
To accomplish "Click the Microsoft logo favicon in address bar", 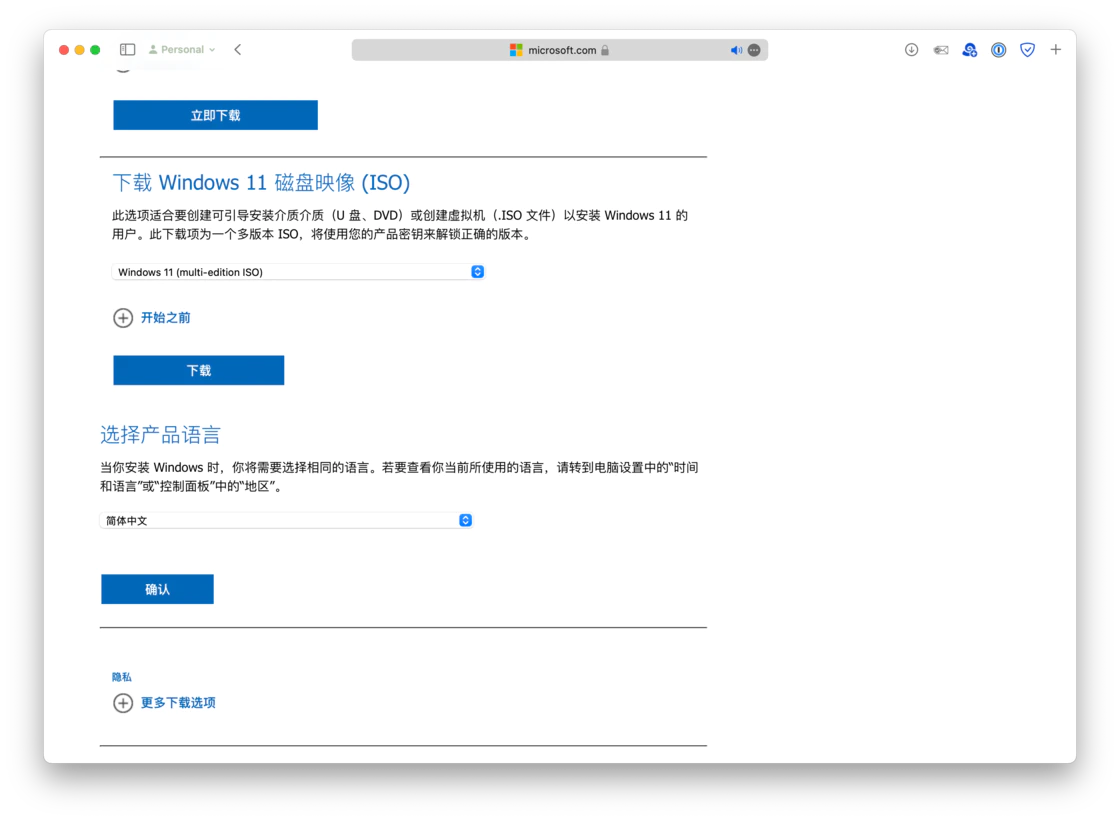I will pos(516,50).
